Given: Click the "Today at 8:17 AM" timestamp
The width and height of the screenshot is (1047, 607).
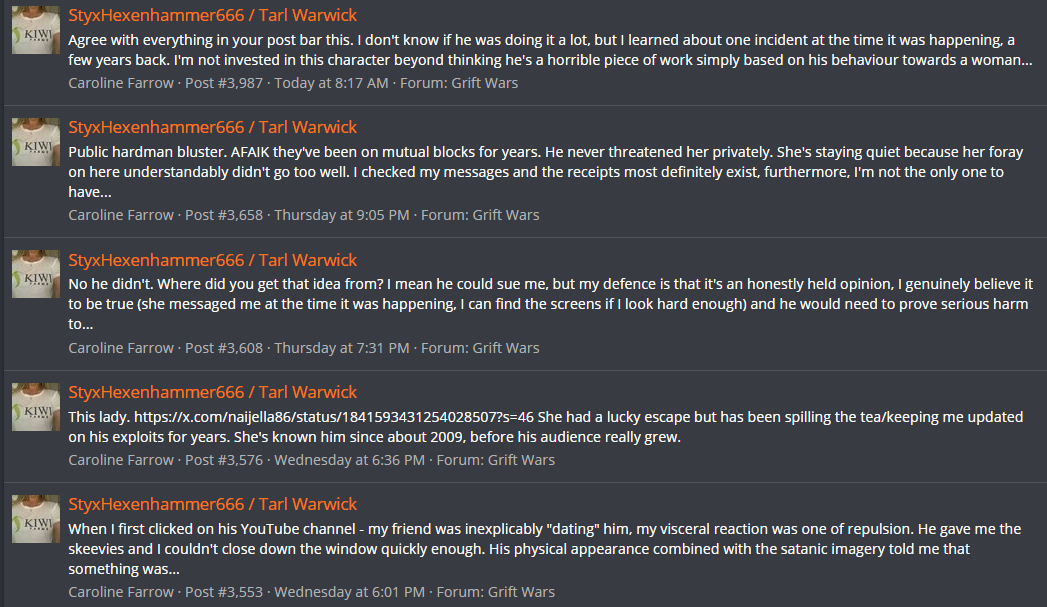Looking at the screenshot, I should (331, 83).
